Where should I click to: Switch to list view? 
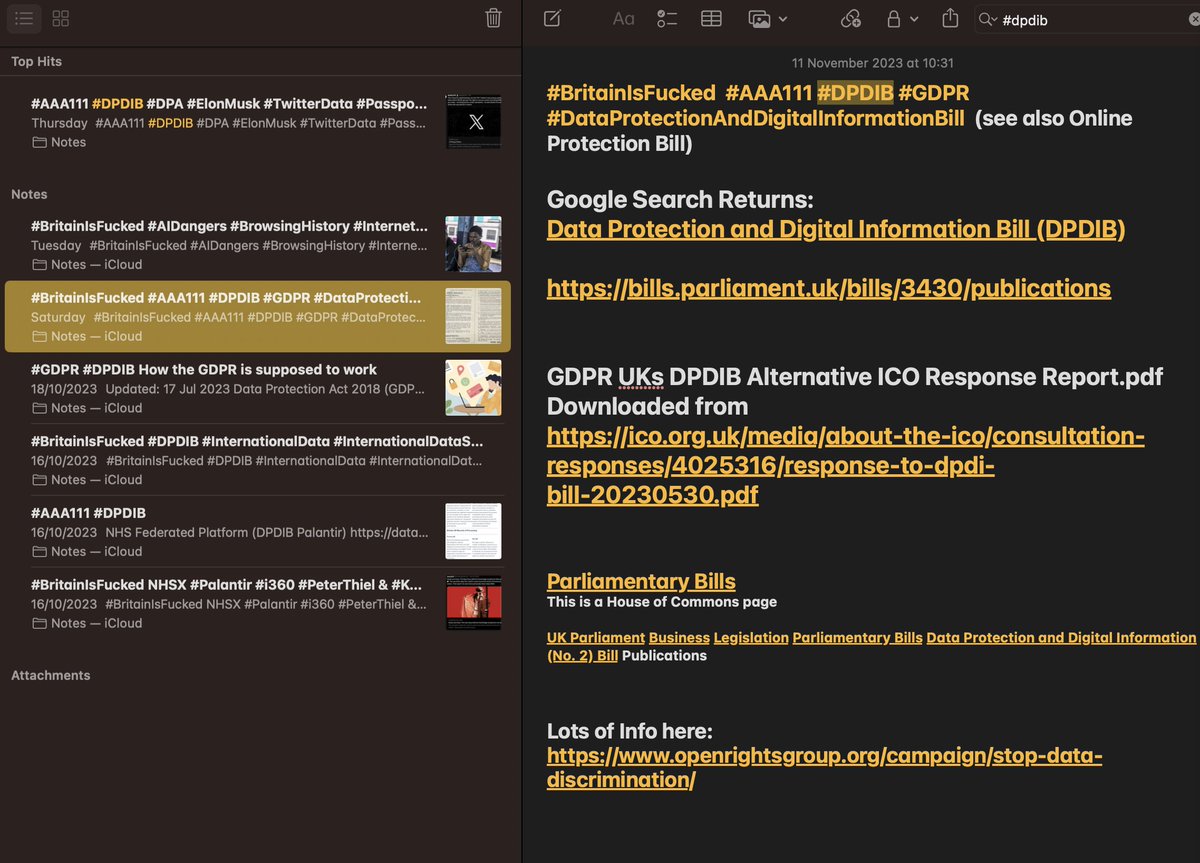[x=24, y=18]
